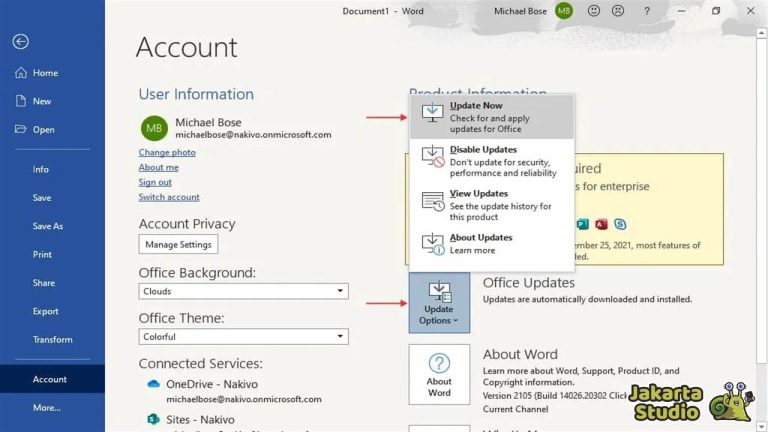The image size is (768, 432).
Task: Click the back arrow icon in sidebar
Action: [x=21, y=42]
